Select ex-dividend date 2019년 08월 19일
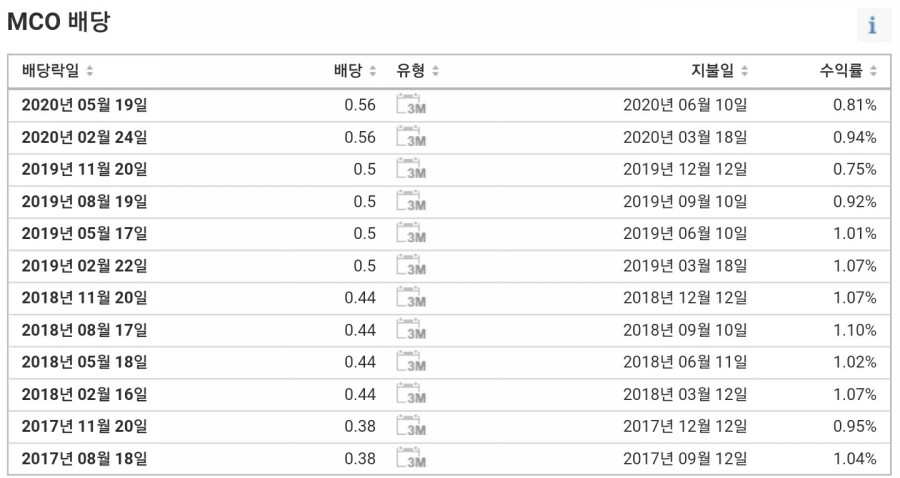This screenshot has width=900, height=478. (x=84, y=201)
